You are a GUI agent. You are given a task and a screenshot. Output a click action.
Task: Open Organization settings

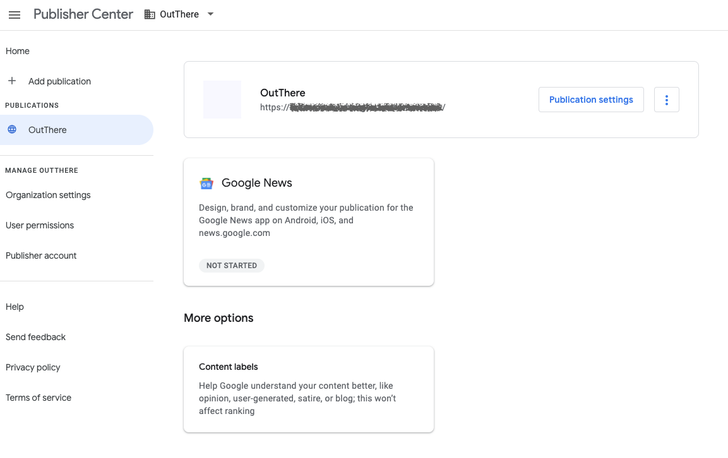pos(48,195)
